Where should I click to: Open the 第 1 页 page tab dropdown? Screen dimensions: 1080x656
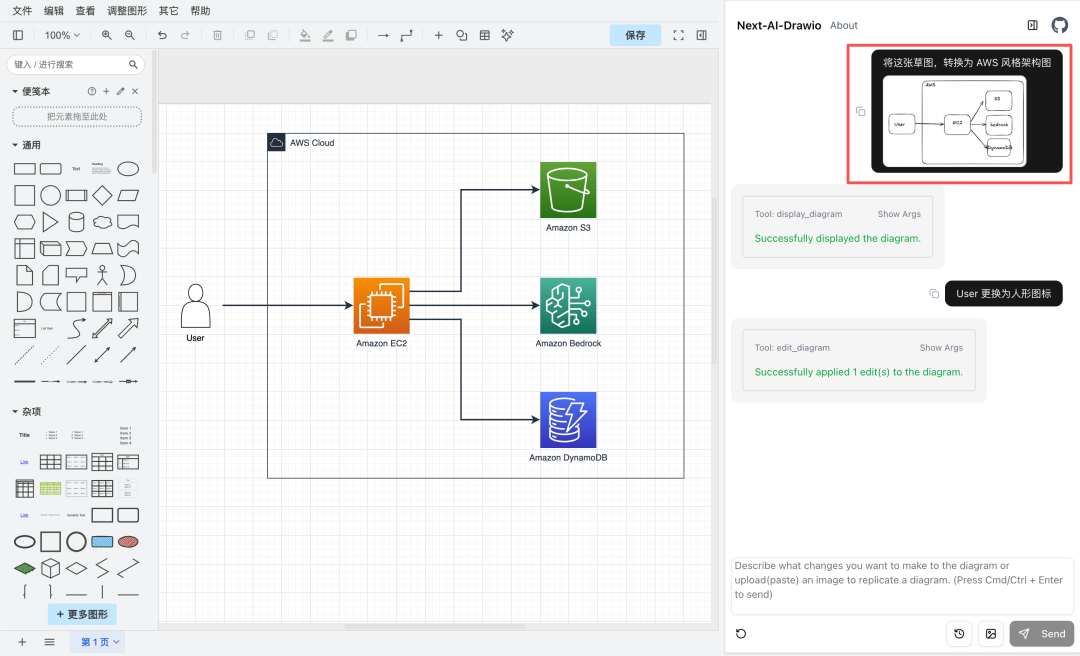pos(100,642)
